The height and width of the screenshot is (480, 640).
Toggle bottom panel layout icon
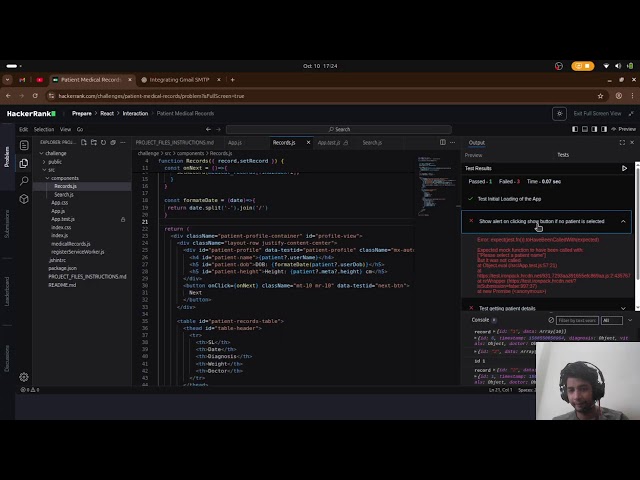[584, 129]
